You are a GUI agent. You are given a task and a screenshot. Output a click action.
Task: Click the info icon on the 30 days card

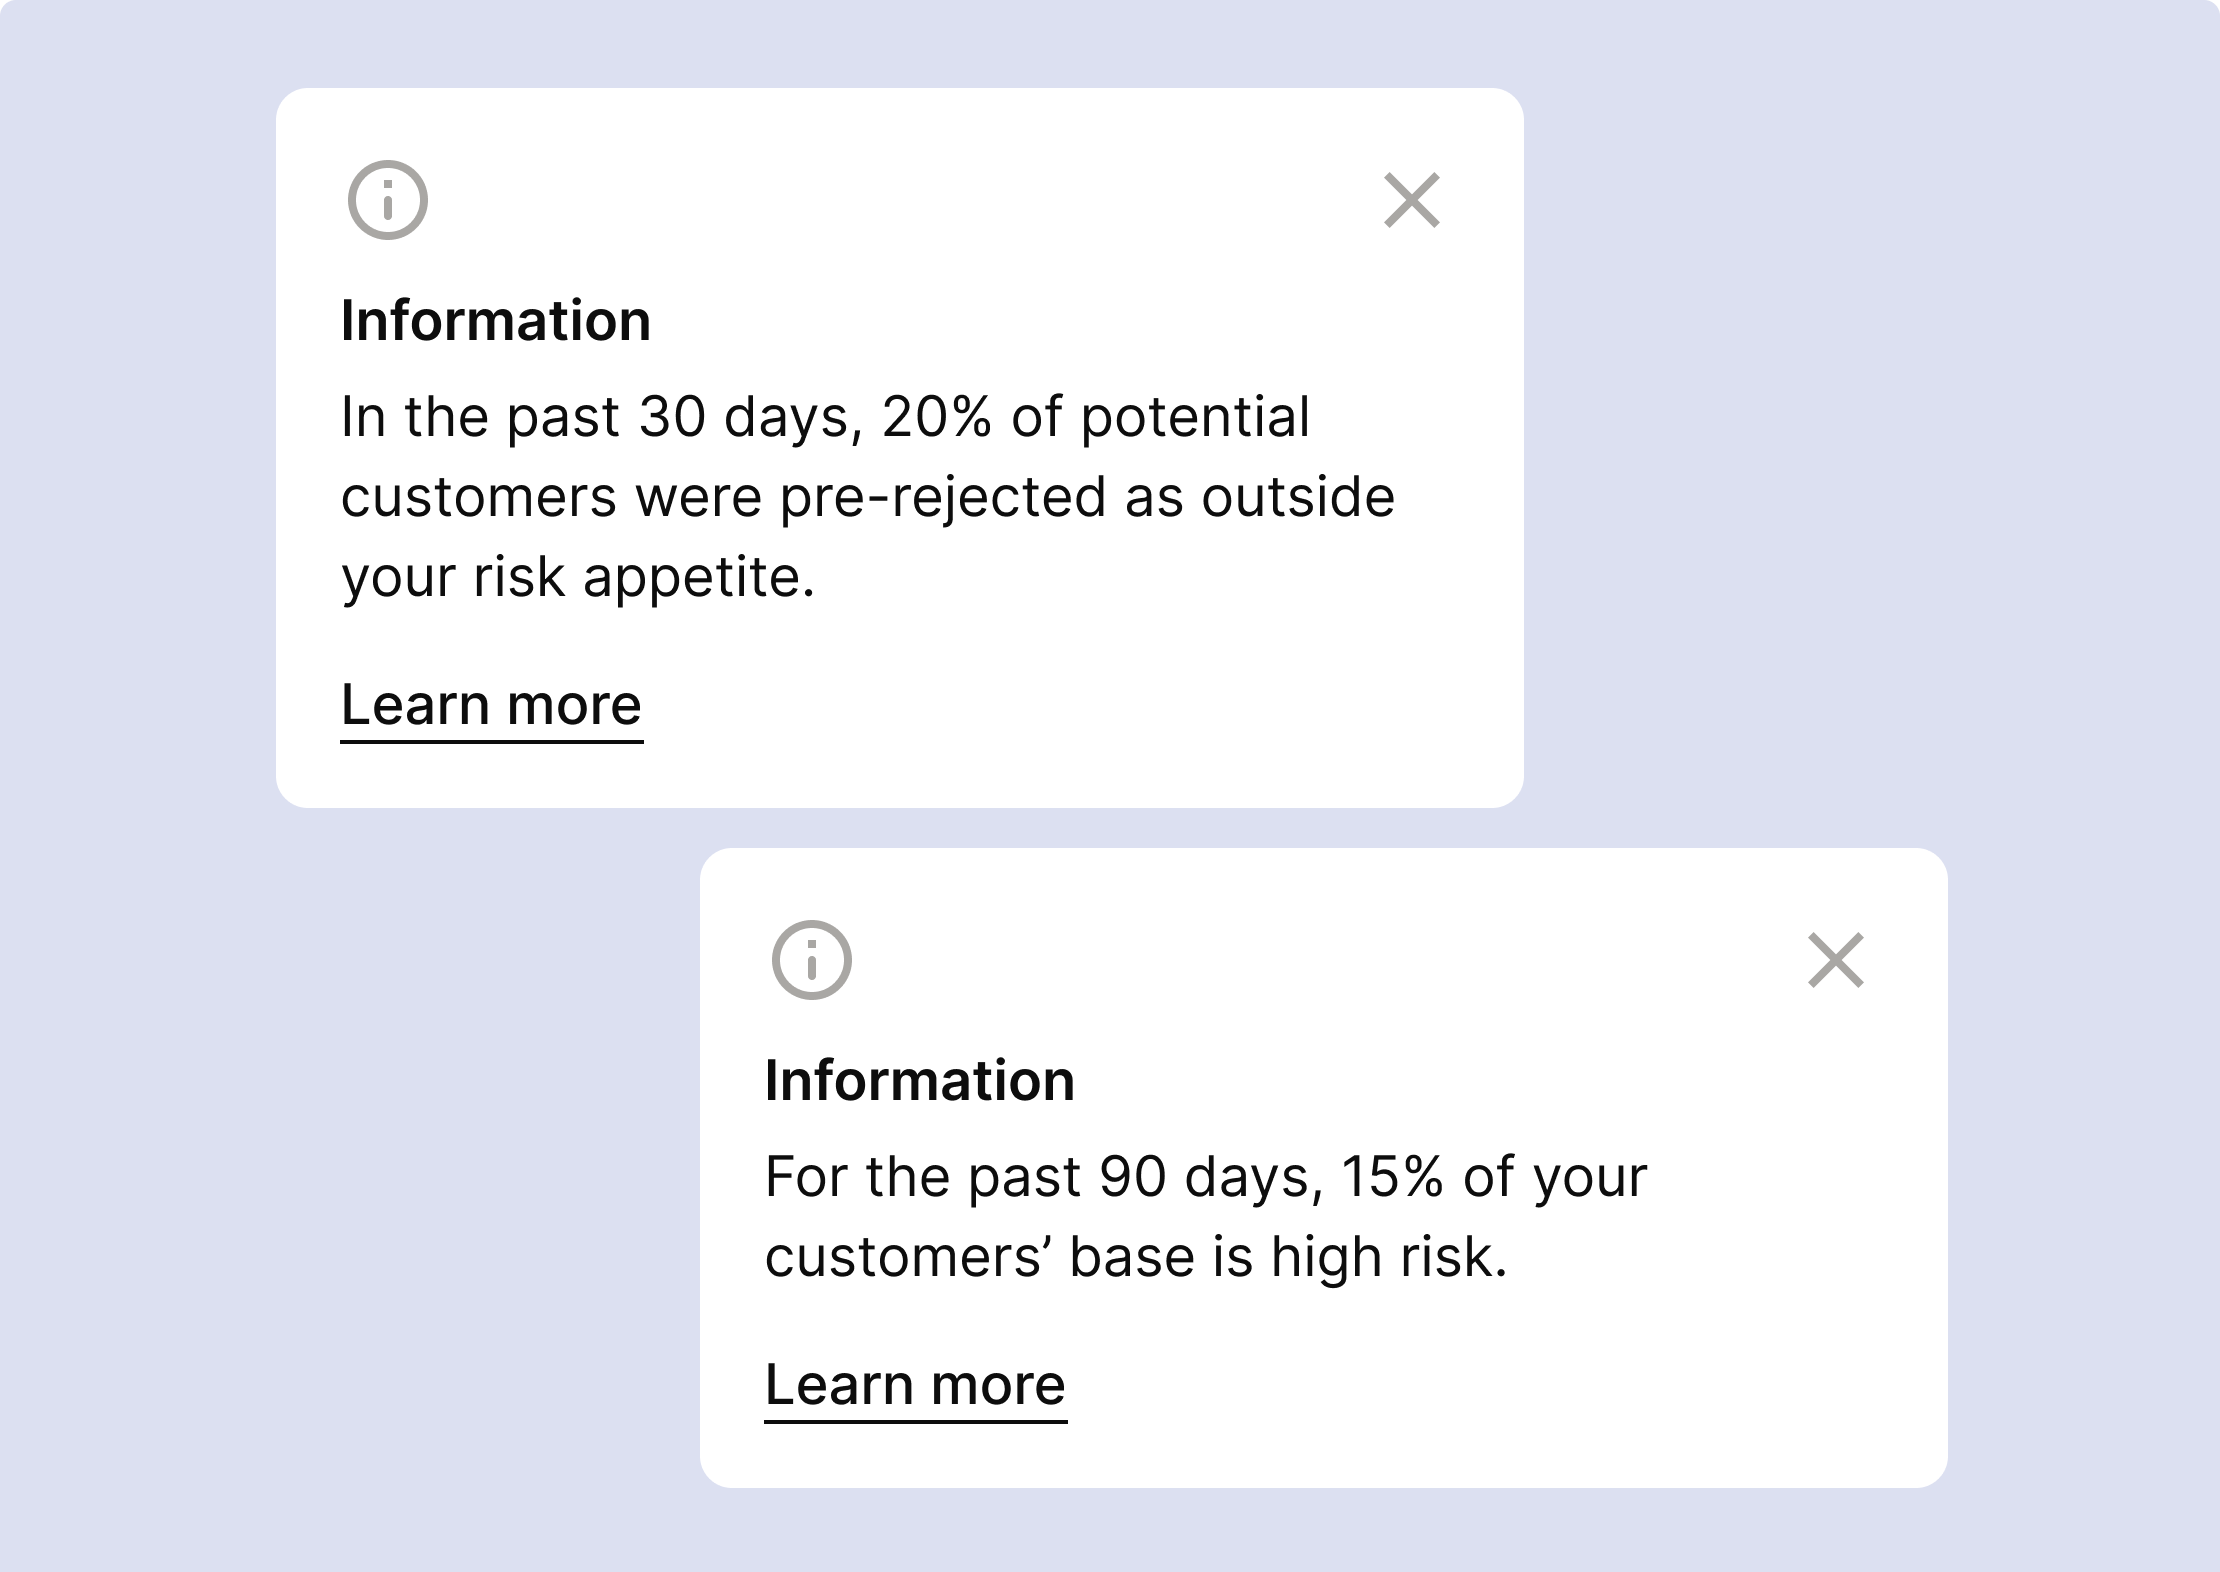pyautogui.click(x=388, y=200)
